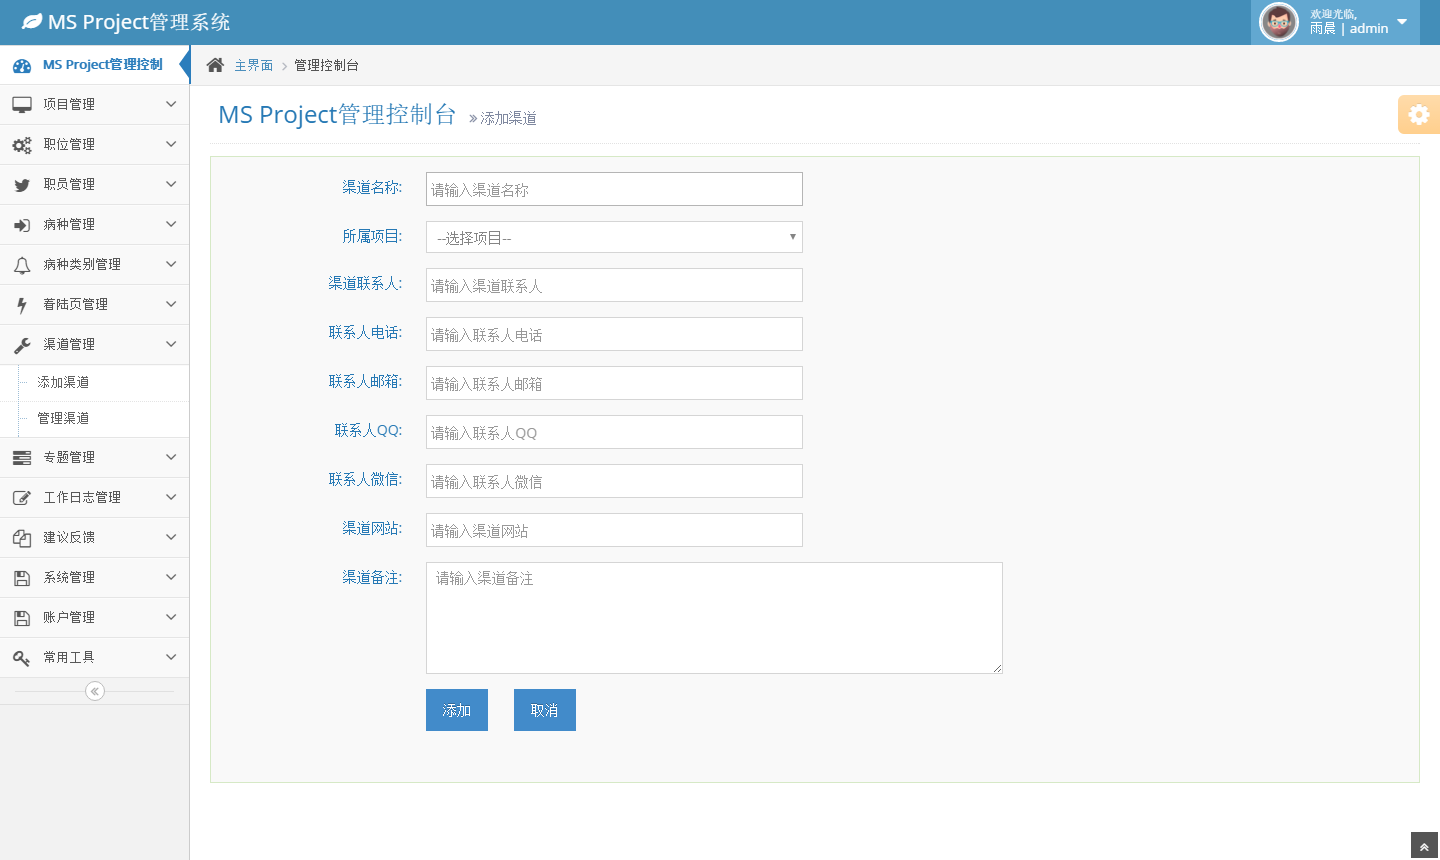Focus the 渠道名称 input field

coord(614,189)
